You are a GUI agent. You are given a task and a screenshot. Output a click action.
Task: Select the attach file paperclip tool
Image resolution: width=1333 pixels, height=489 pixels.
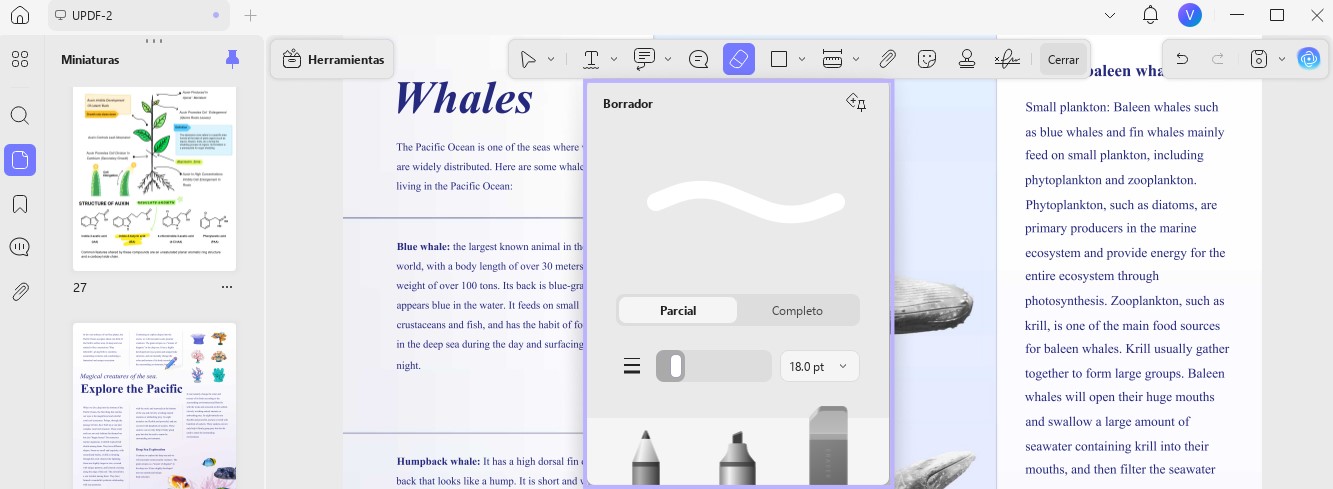887,60
